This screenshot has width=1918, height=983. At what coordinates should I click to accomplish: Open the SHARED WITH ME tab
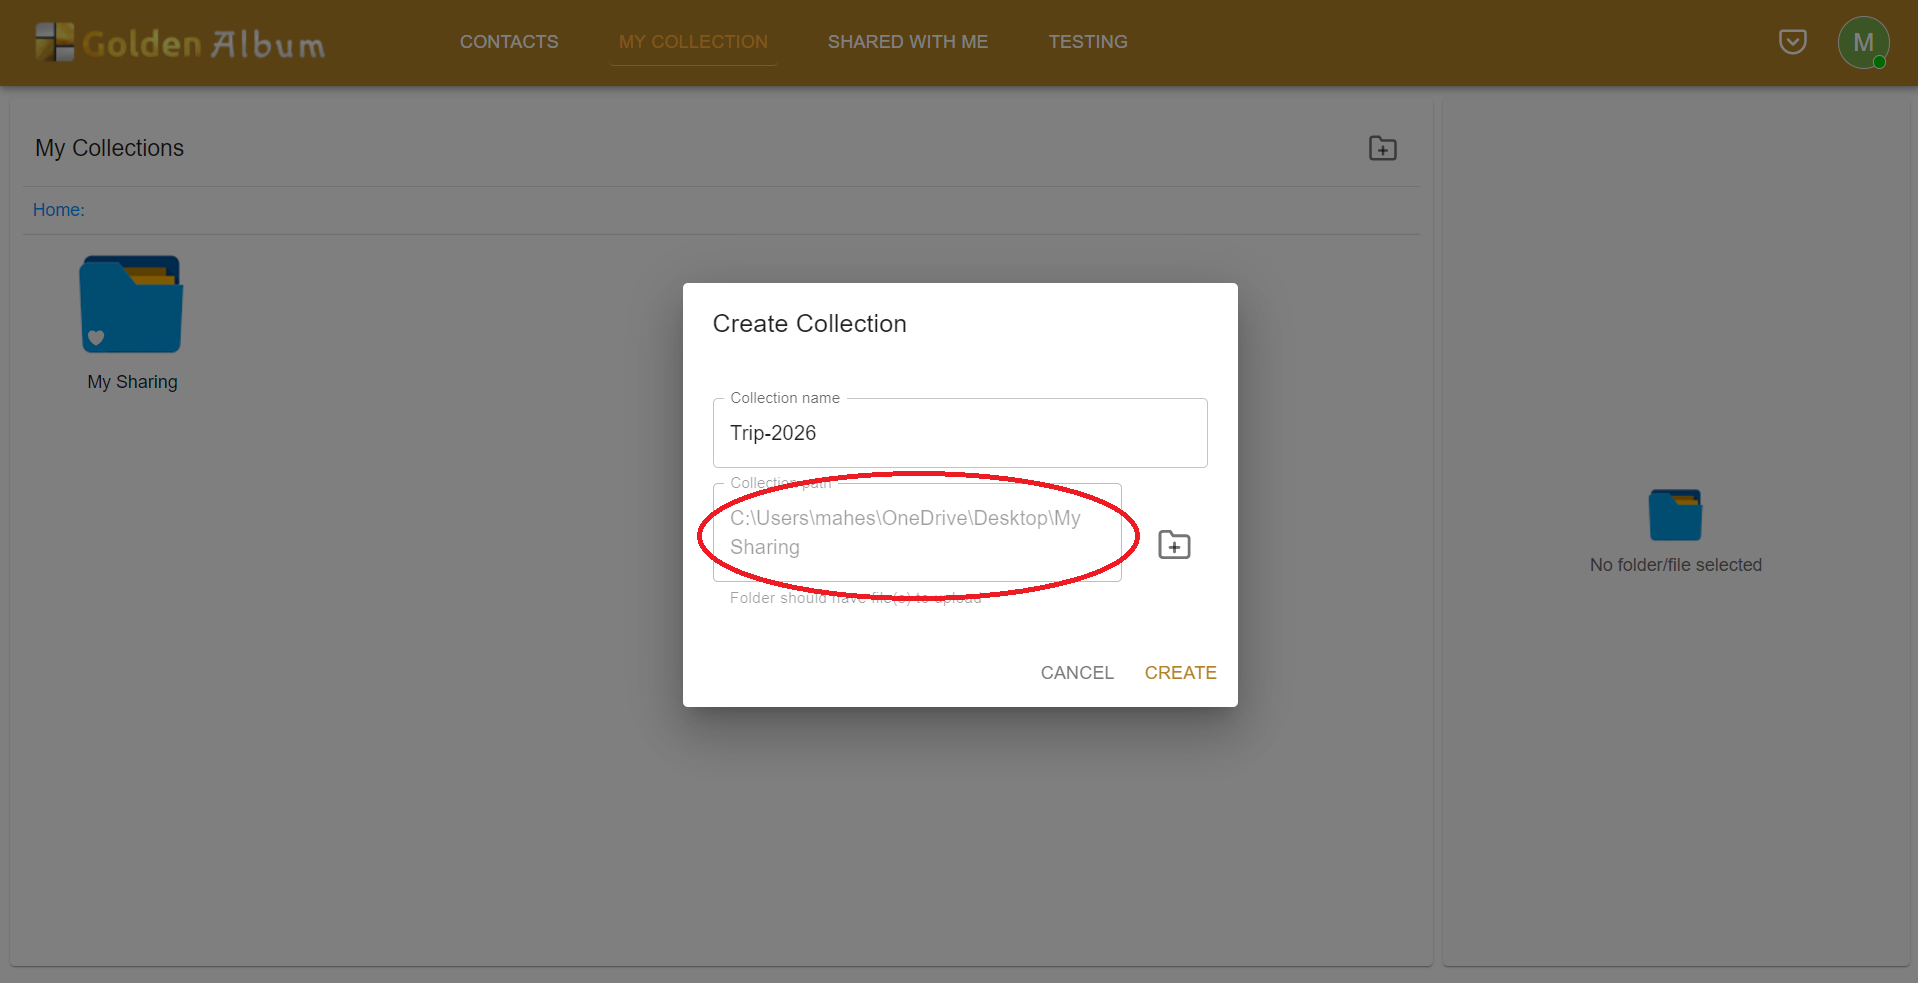(907, 41)
